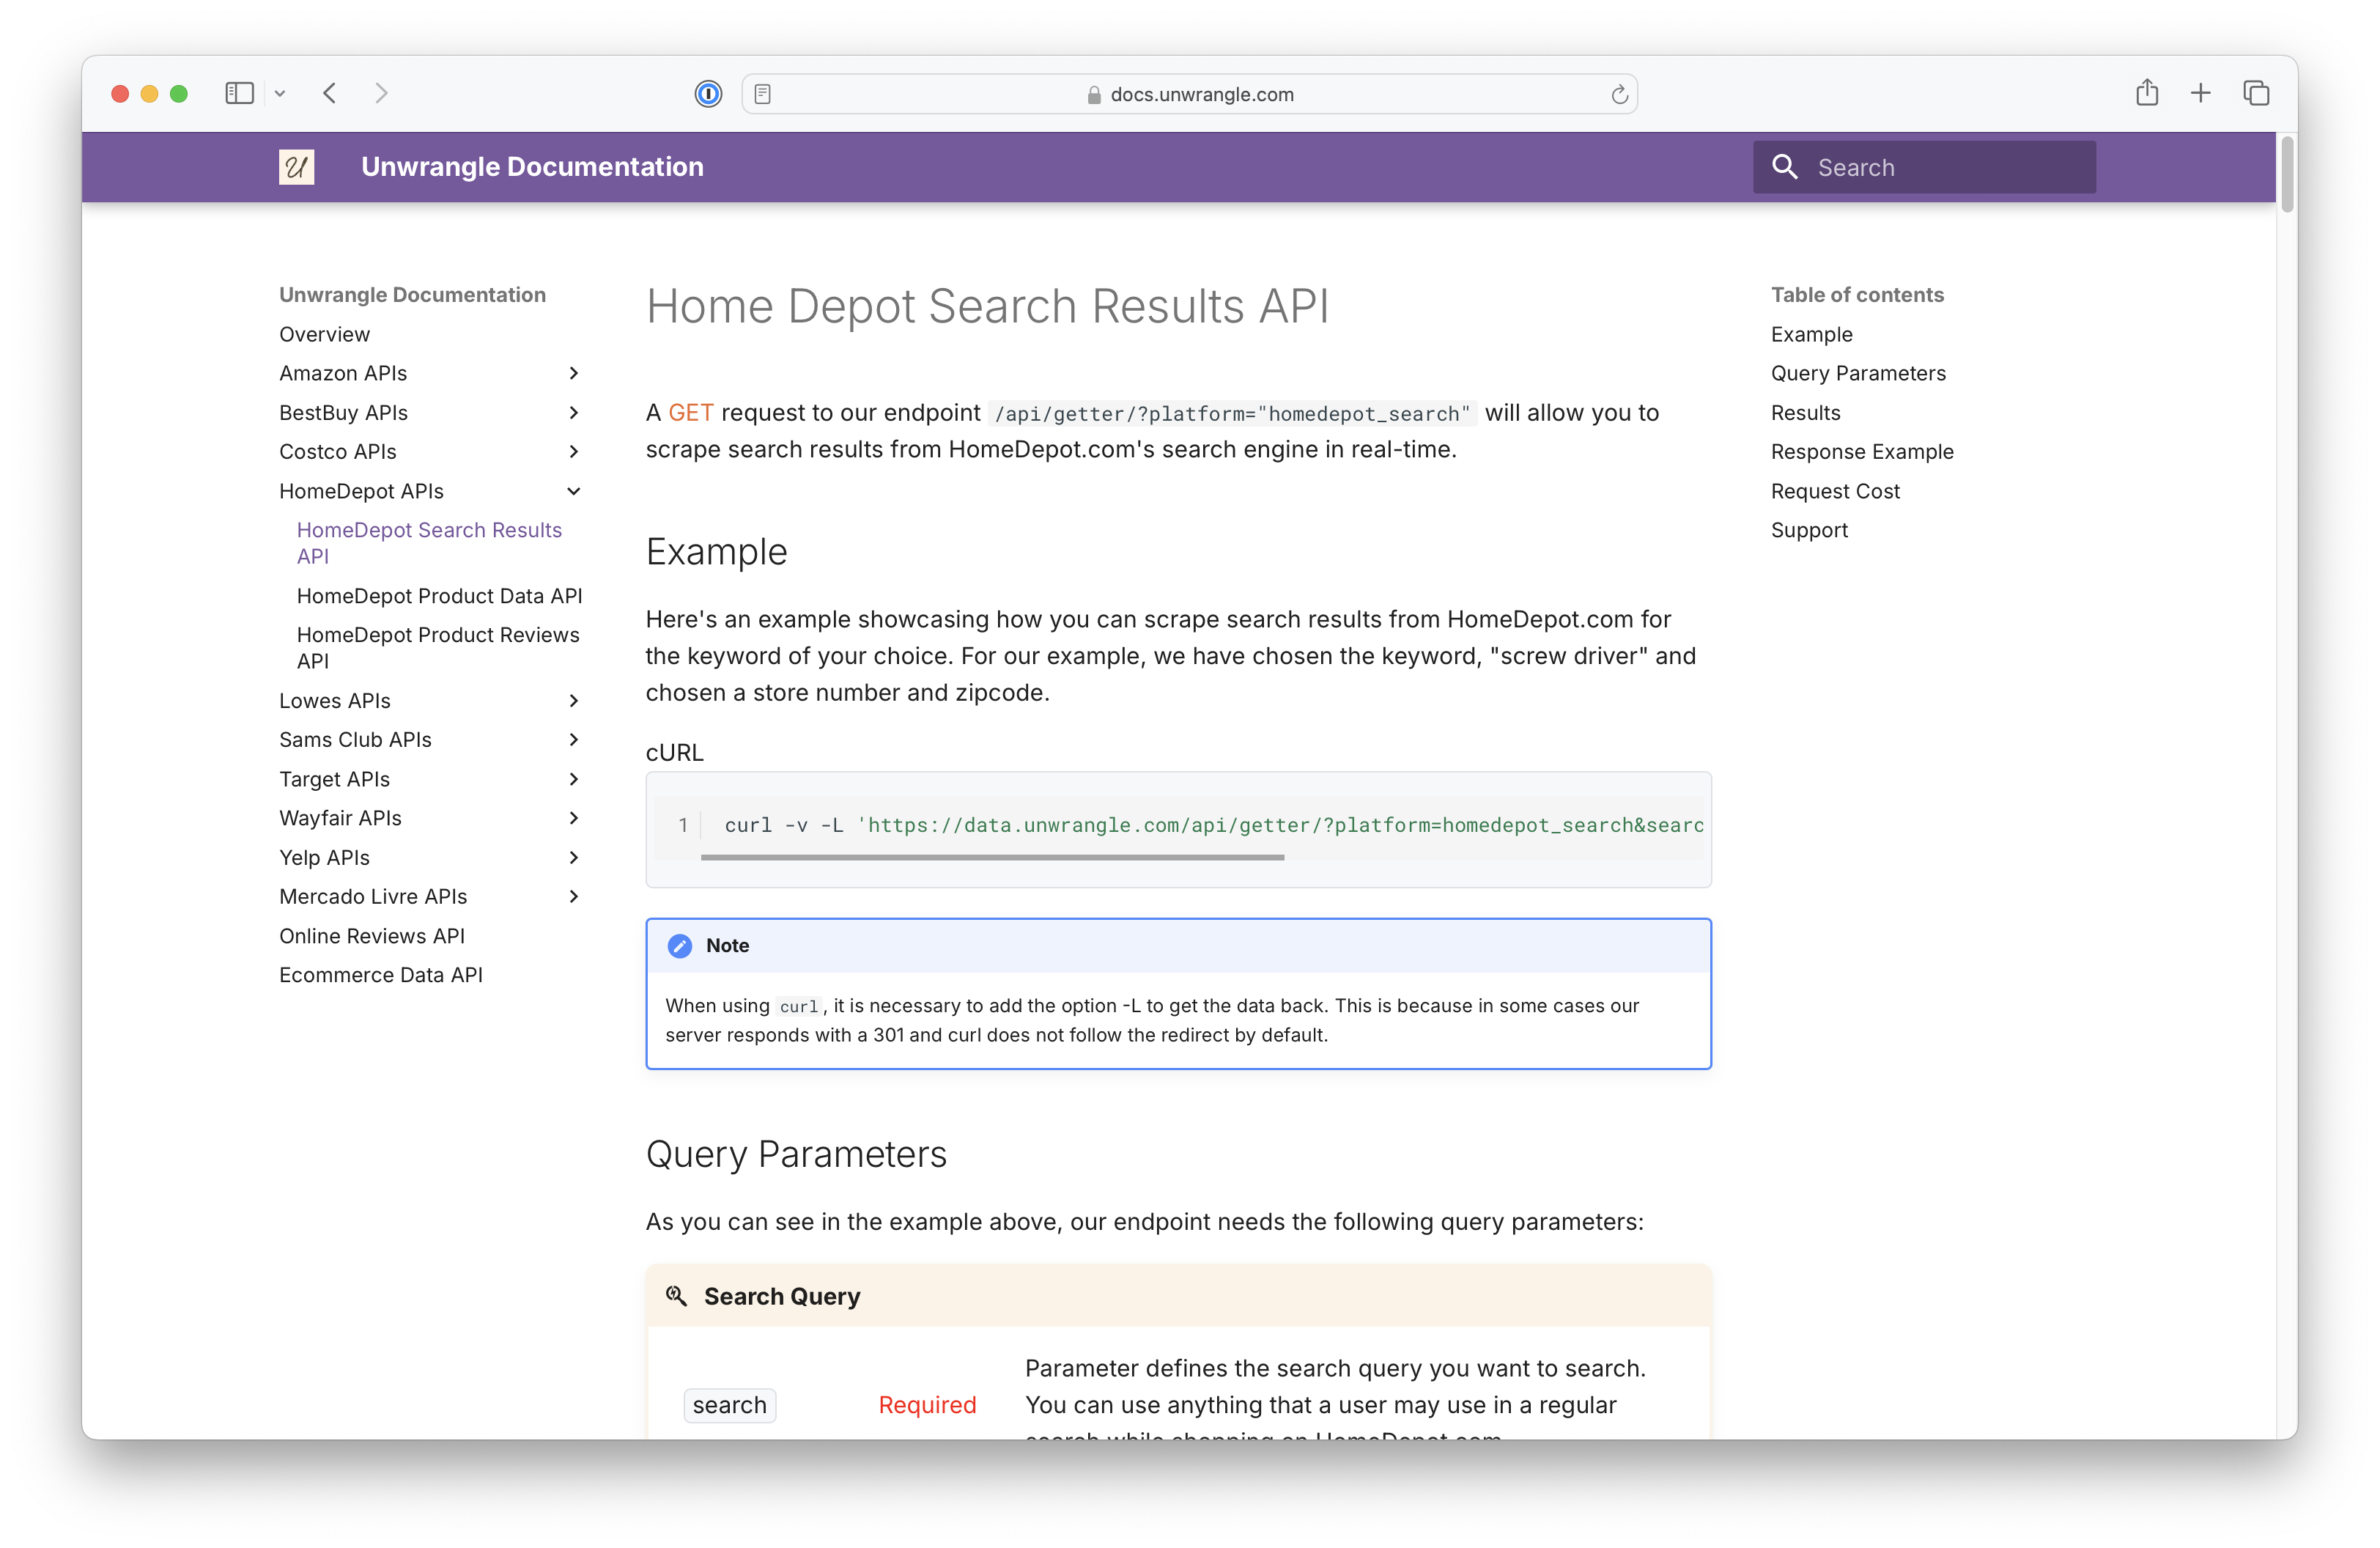This screenshot has height=1548, width=2380.
Task: Expand BestBuy APIs section
Action: (574, 413)
